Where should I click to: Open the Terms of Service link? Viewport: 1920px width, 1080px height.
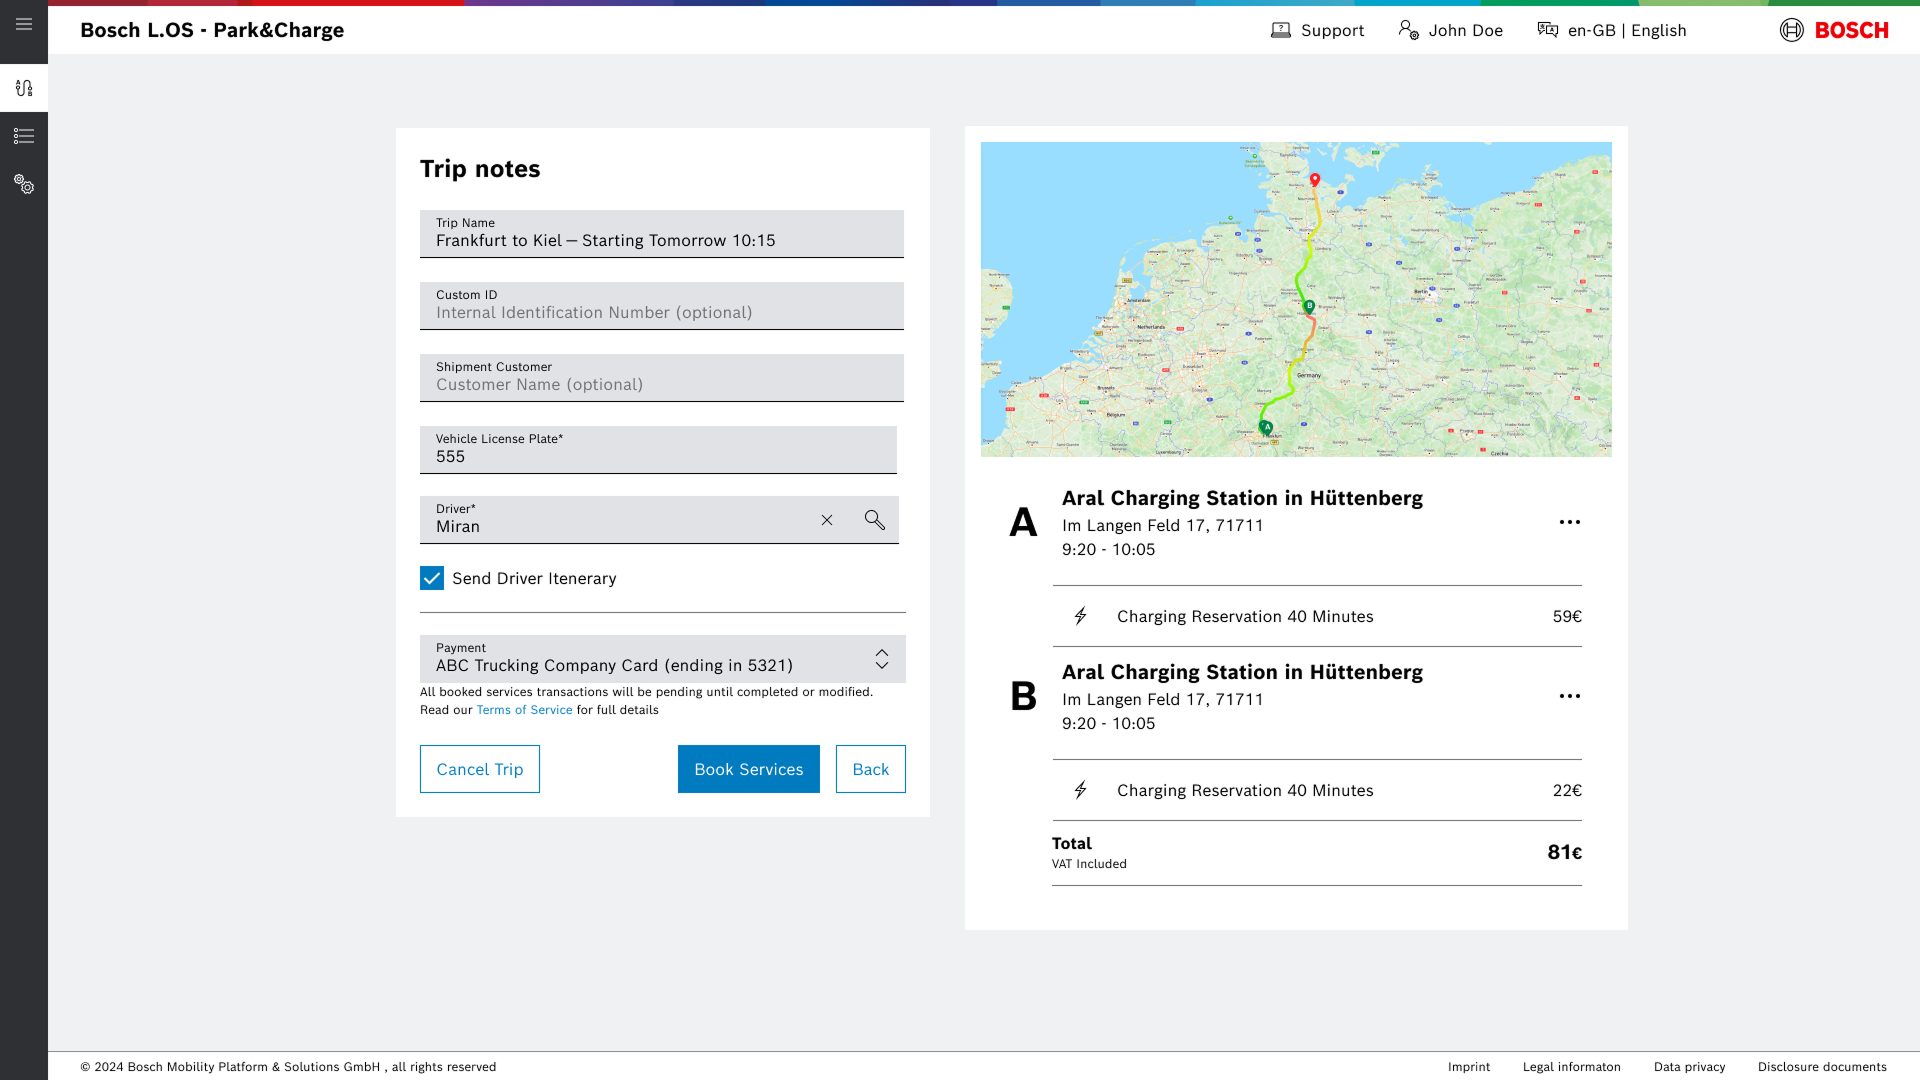524,710
